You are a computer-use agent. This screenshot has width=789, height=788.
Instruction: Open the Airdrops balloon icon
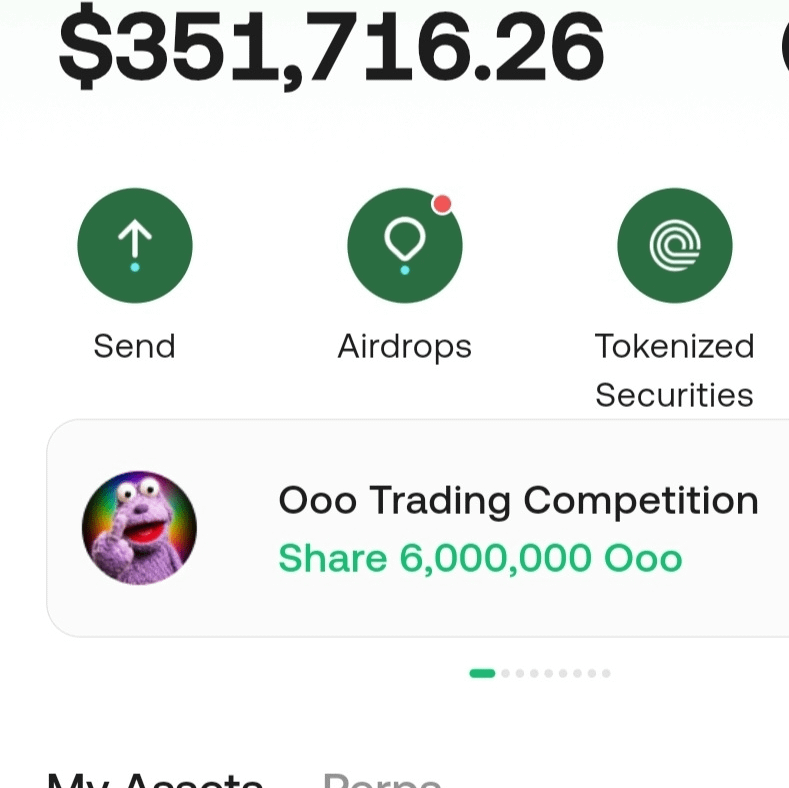[x=405, y=246]
